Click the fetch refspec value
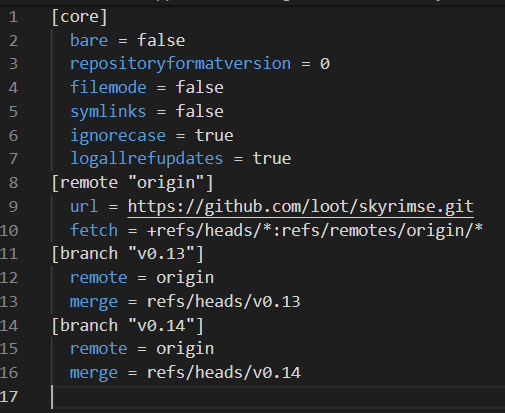 point(315,230)
